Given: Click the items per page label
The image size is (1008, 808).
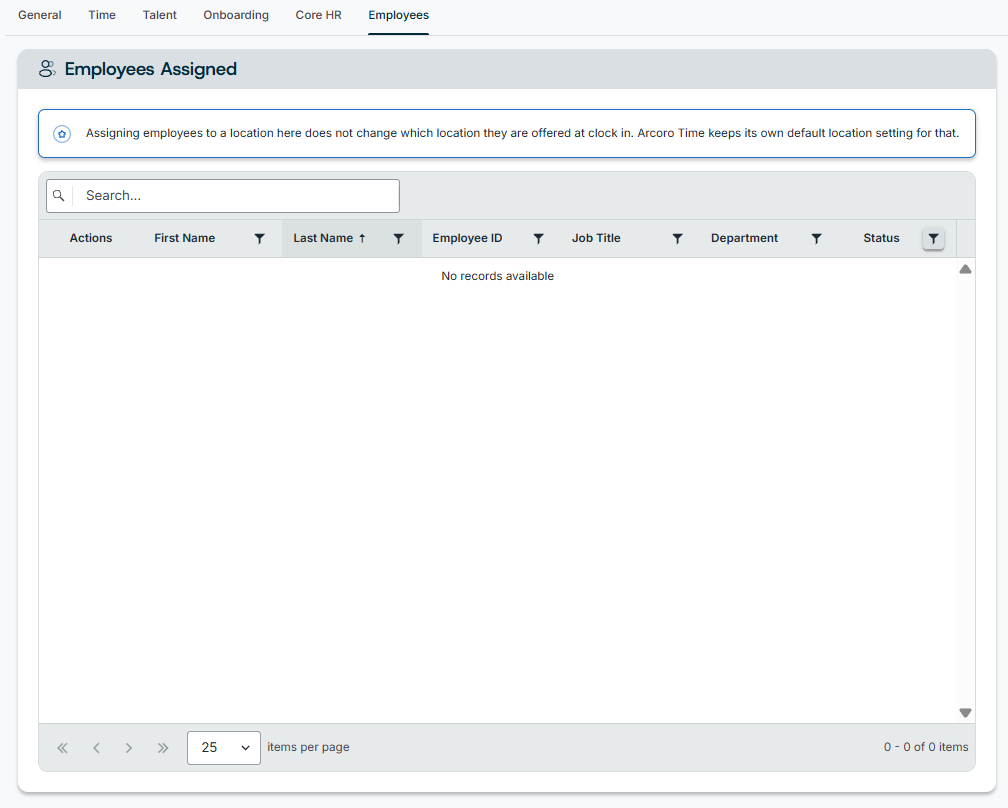Looking at the screenshot, I should tap(308, 747).
